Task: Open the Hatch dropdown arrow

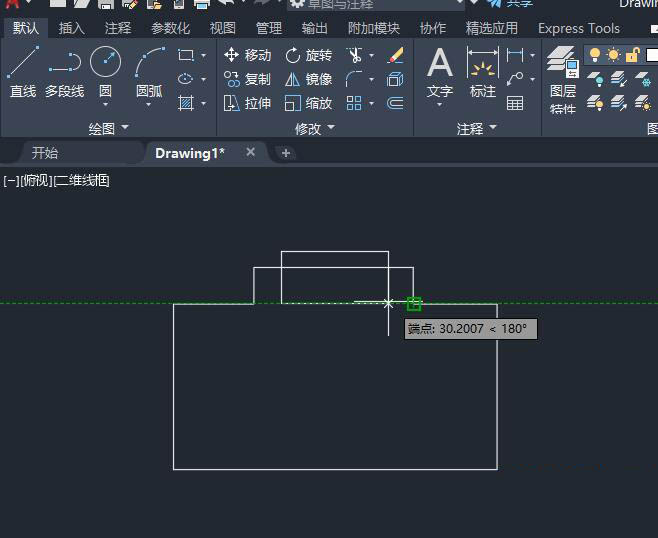Action: pyautogui.click(x=204, y=103)
